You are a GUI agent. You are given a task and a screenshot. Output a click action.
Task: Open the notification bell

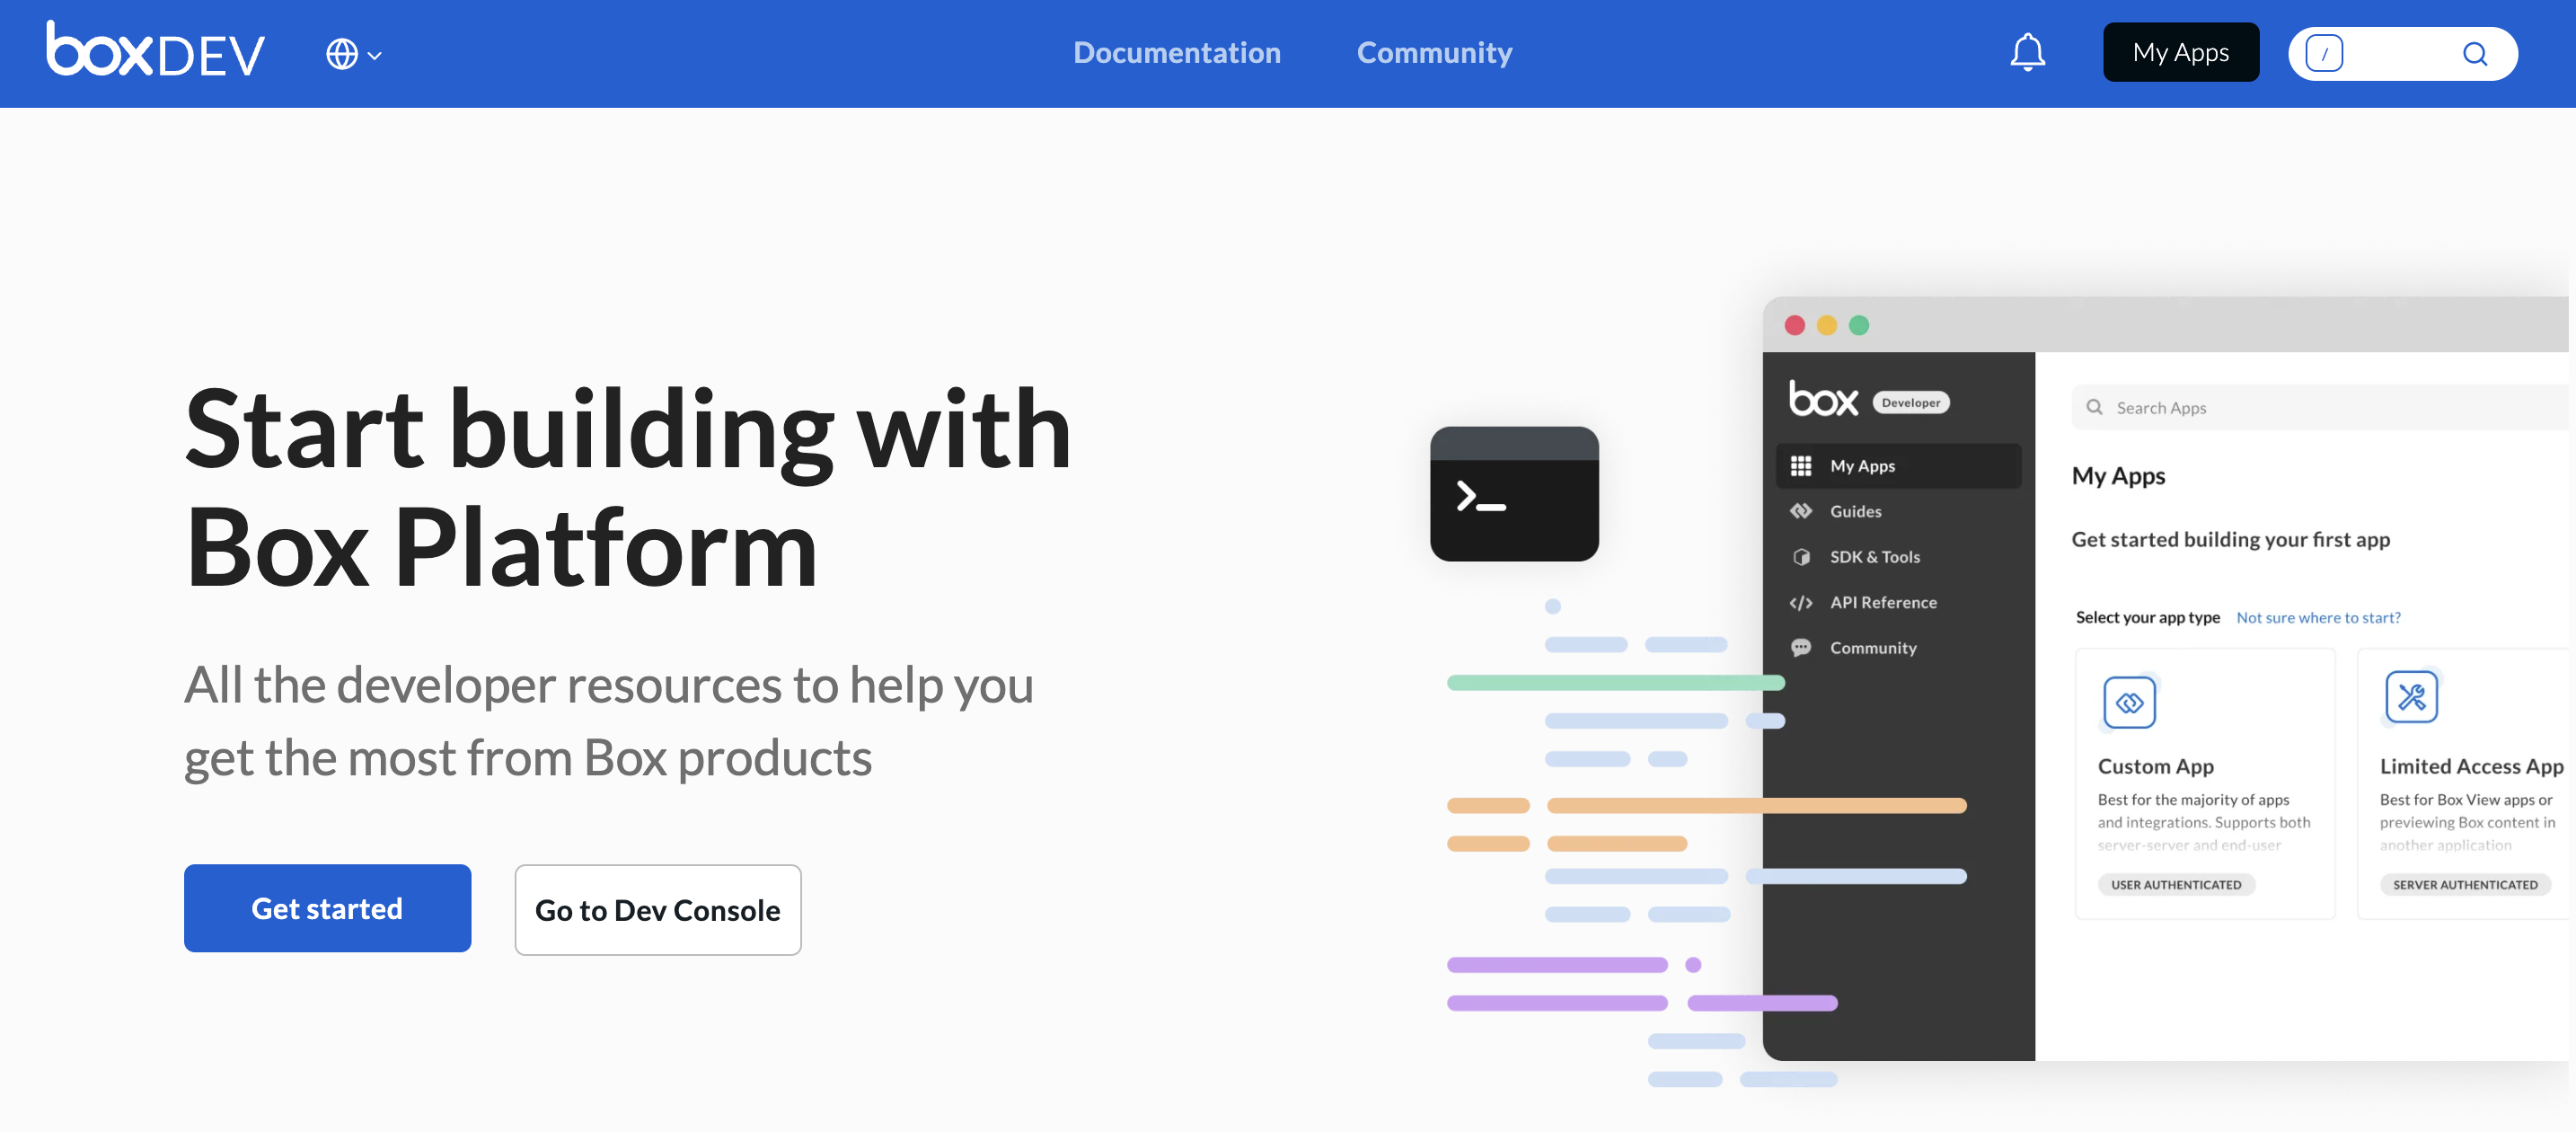2028,52
